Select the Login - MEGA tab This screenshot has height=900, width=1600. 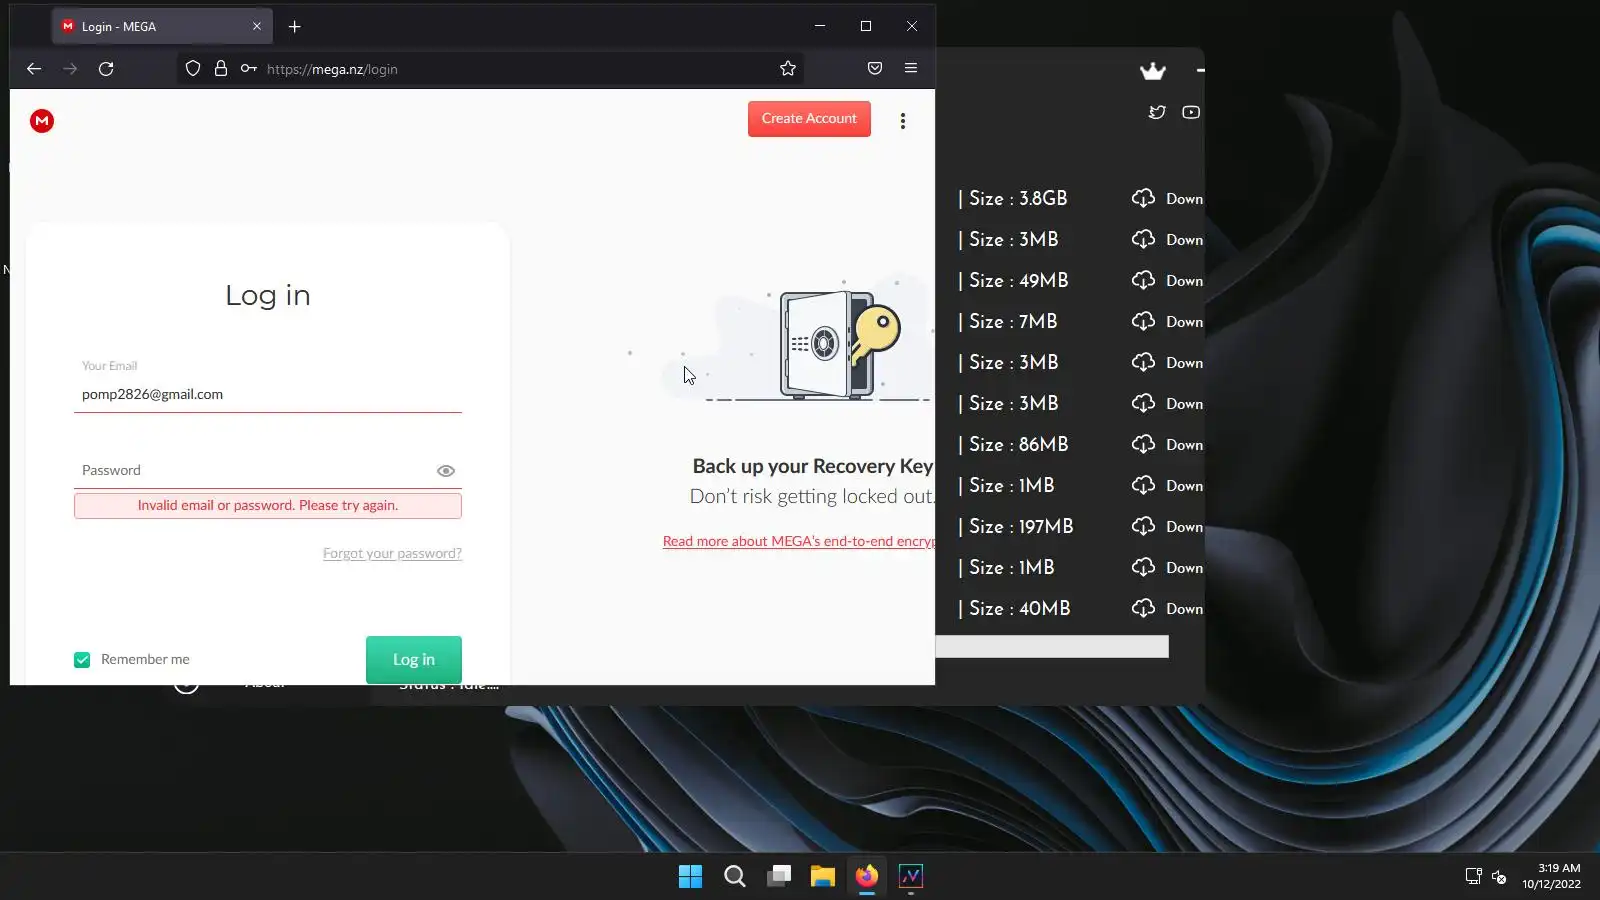pos(162,27)
